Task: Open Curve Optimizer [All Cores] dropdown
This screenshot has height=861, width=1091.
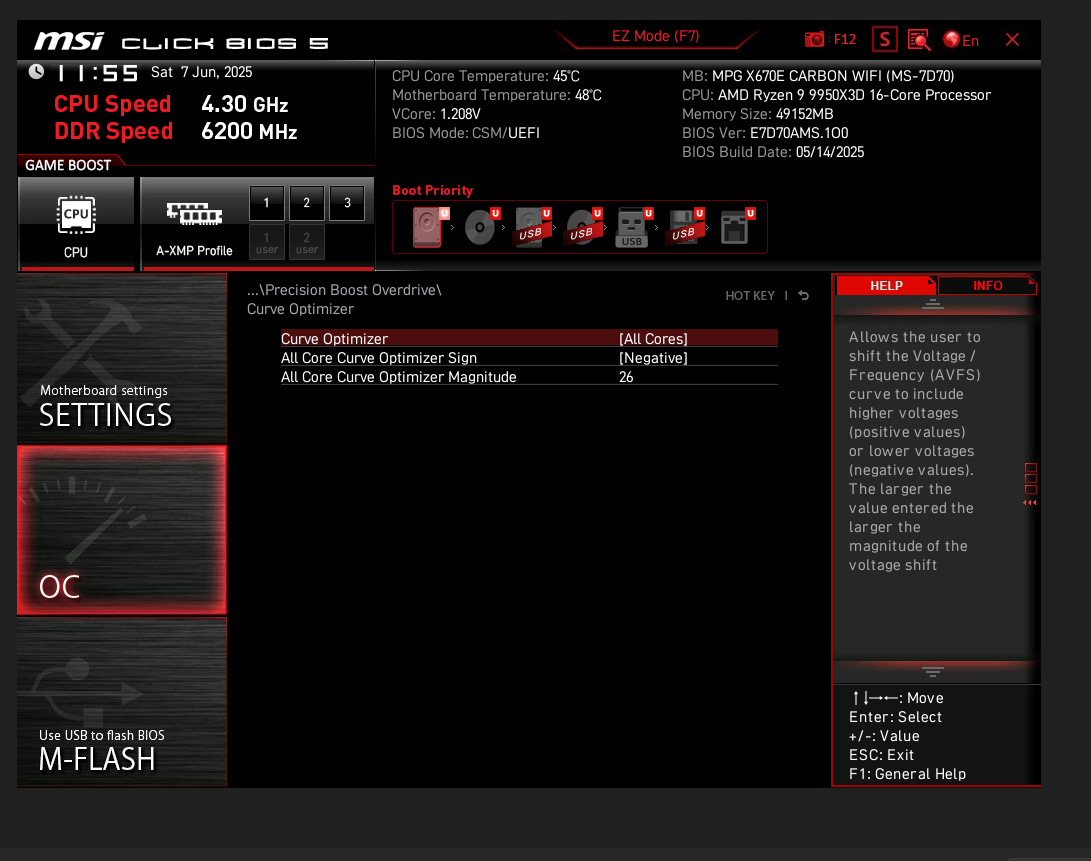Action: click(x=529, y=338)
